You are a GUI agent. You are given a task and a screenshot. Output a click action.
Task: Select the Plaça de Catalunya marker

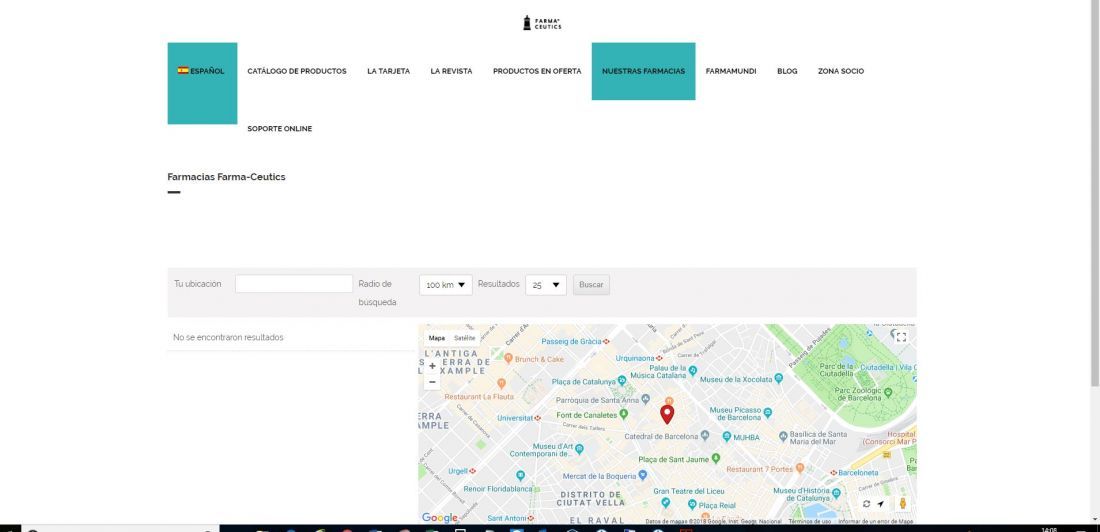622,381
